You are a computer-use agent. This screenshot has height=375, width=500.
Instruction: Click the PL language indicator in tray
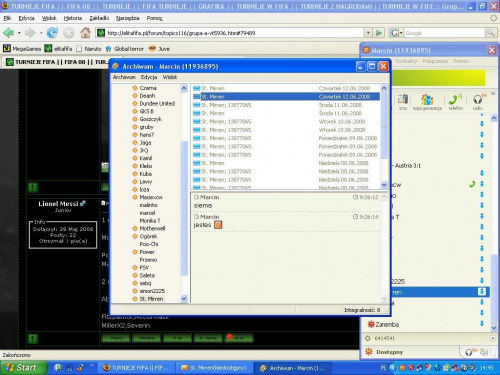coord(384,368)
